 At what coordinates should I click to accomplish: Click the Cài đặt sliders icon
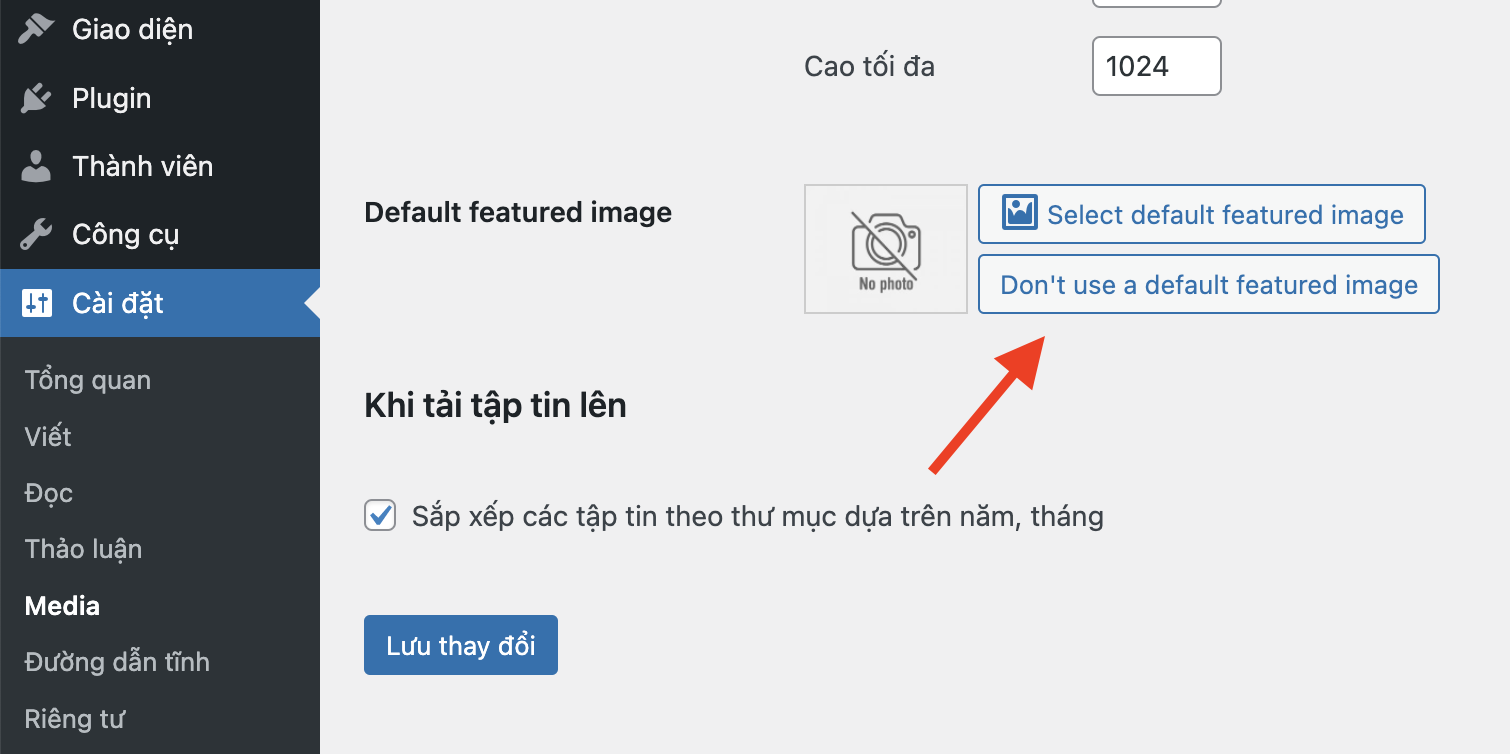pos(36,303)
